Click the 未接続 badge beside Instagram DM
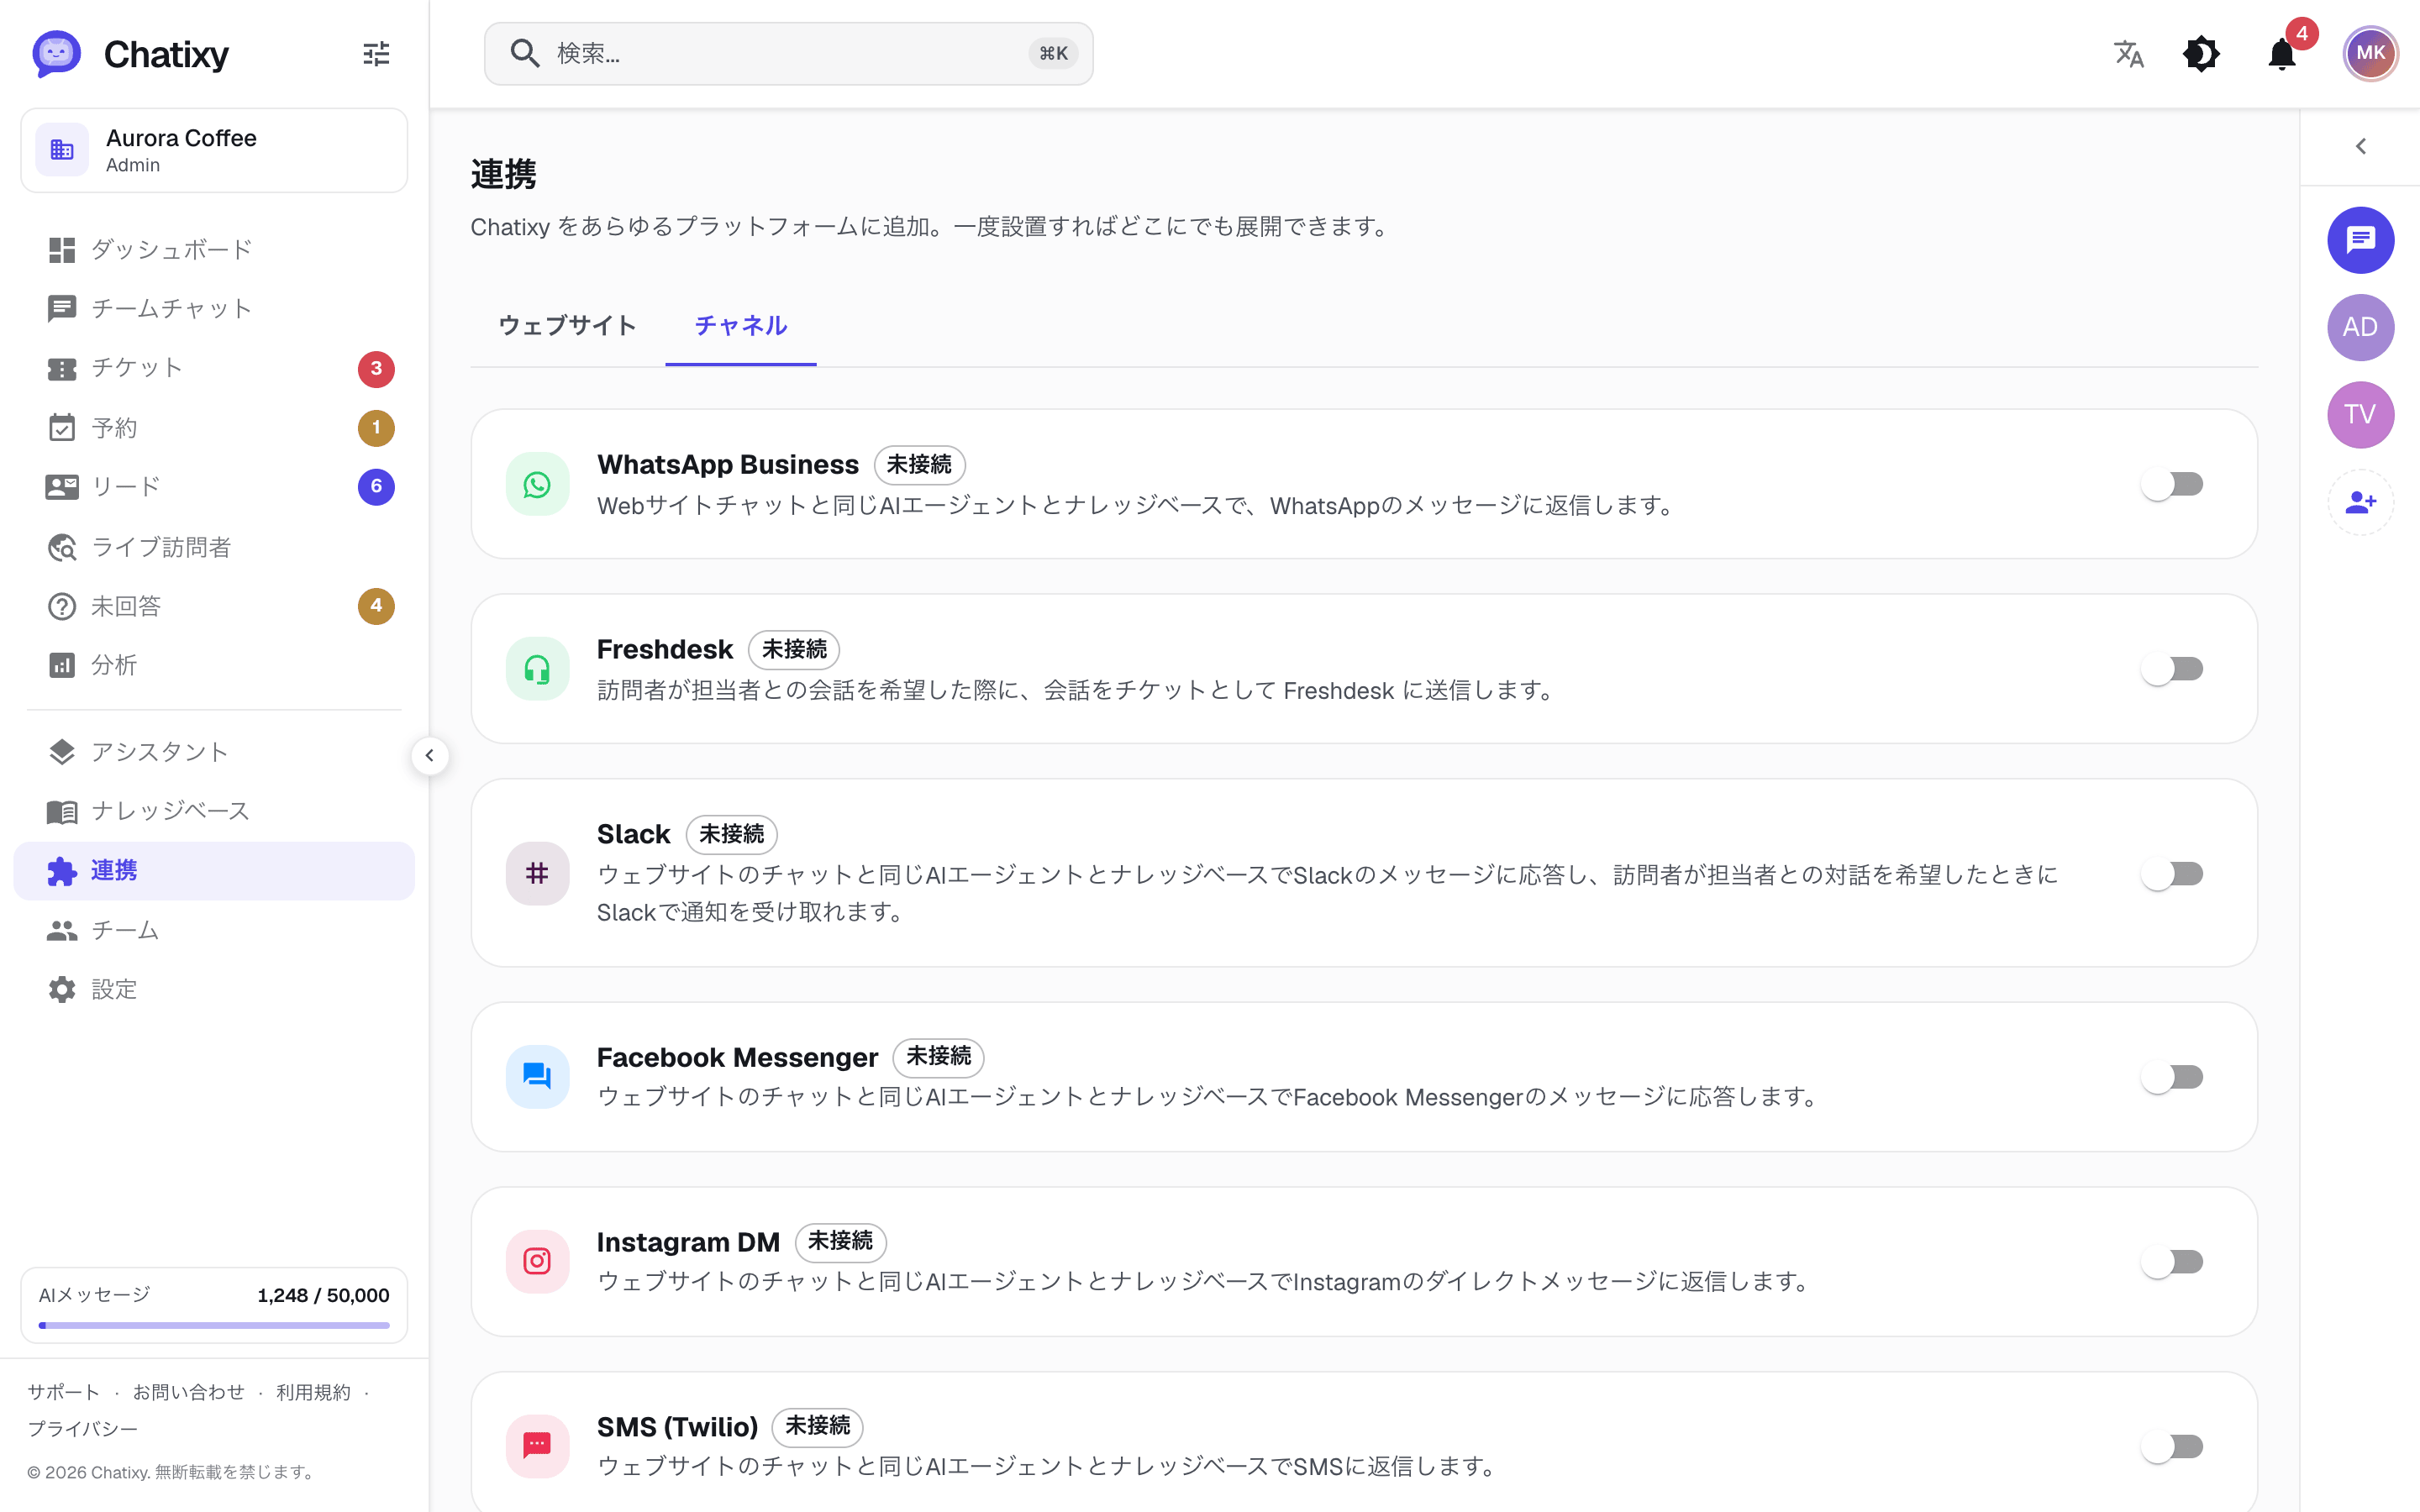Image resolution: width=2420 pixels, height=1512 pixels. tap(840, 1242)
